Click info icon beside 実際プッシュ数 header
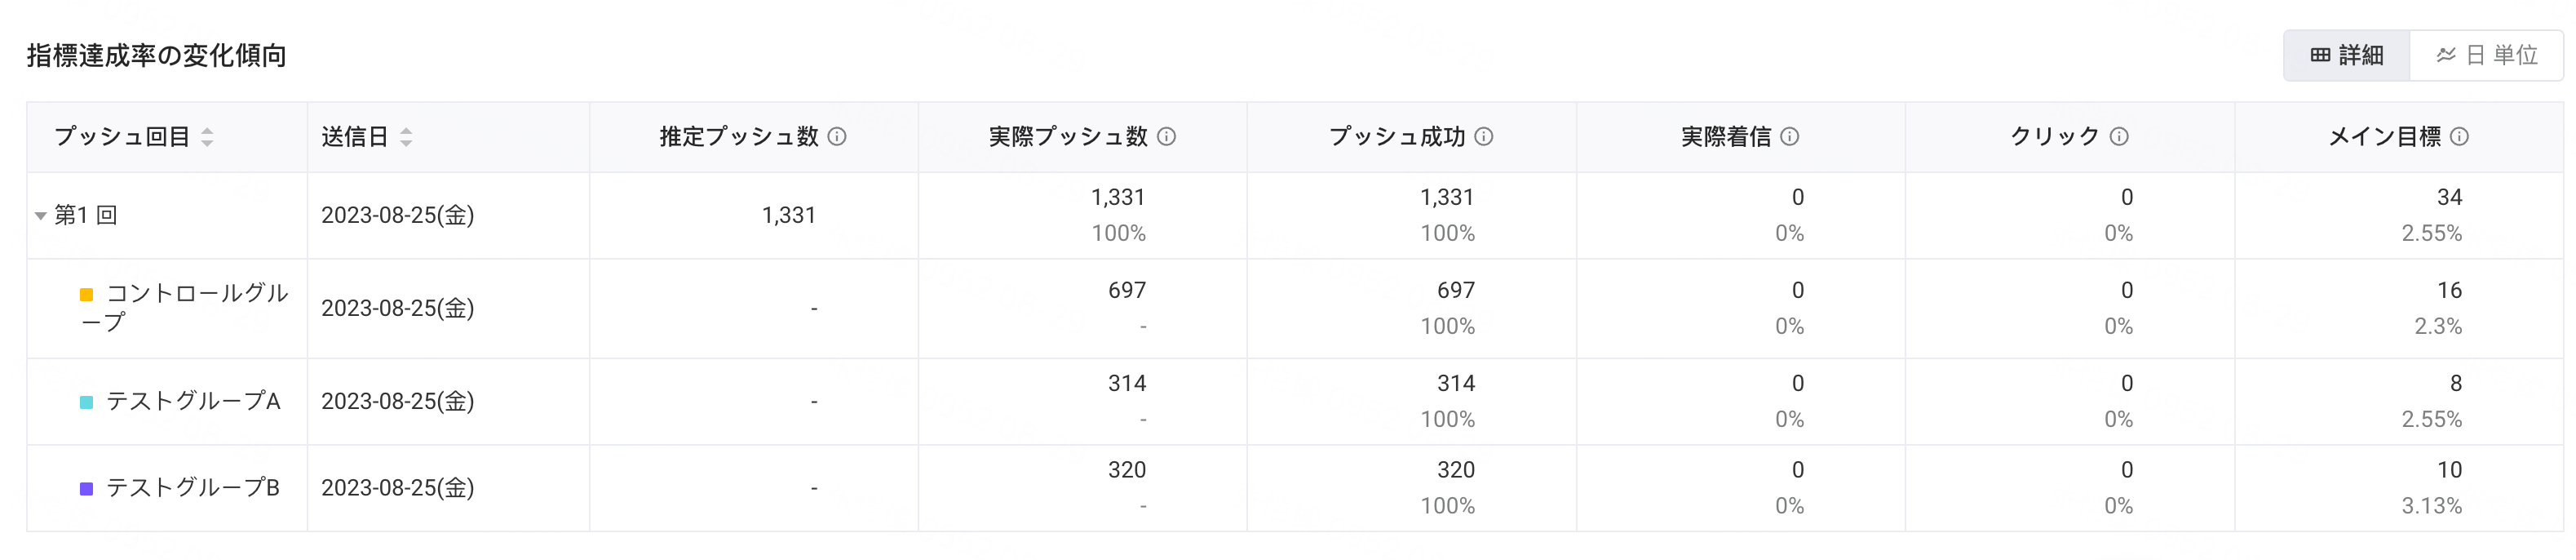2576x560 pixels. click(x=1166, y=136)
